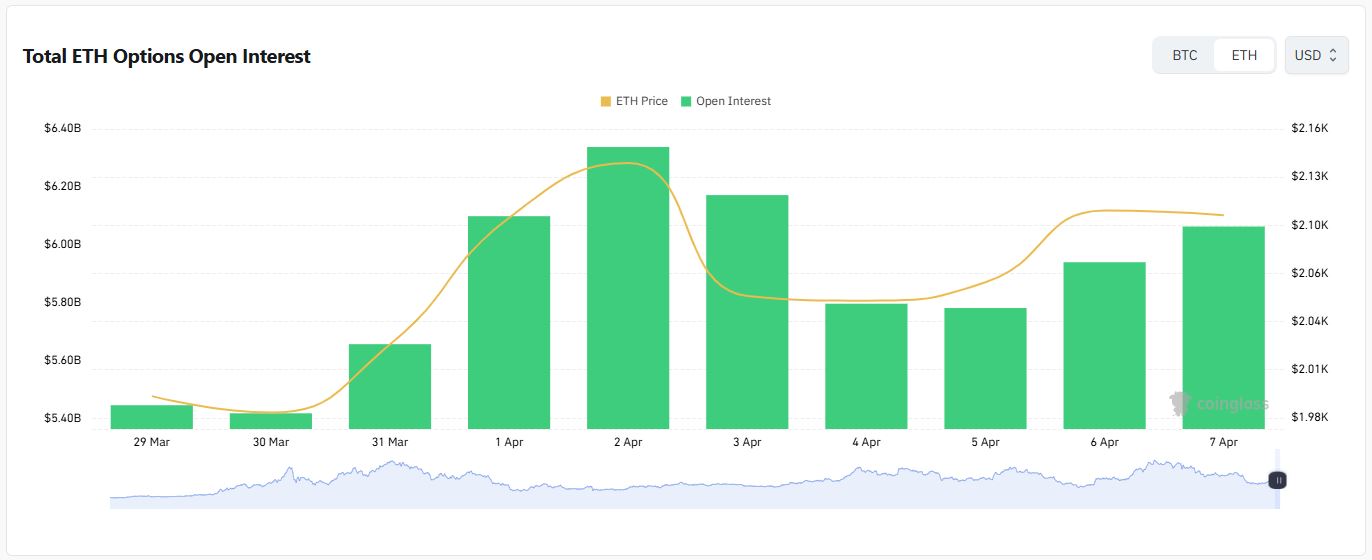Viewport: 1372px width, 560px height.
Task: Toggle the ETH Price legend label
Action: tap(641, 101)
